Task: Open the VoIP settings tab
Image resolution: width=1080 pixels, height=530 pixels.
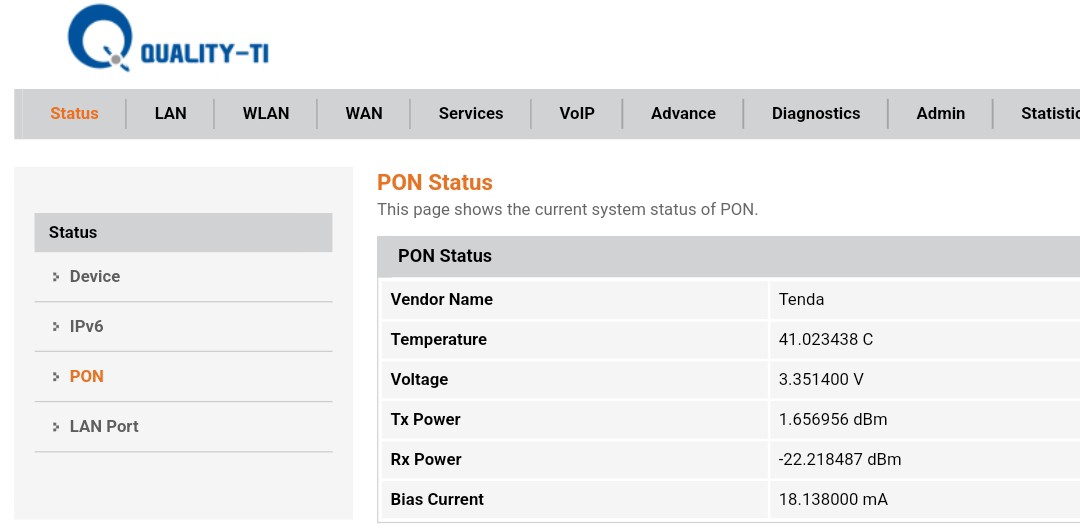Action: [x=577, y=114]
